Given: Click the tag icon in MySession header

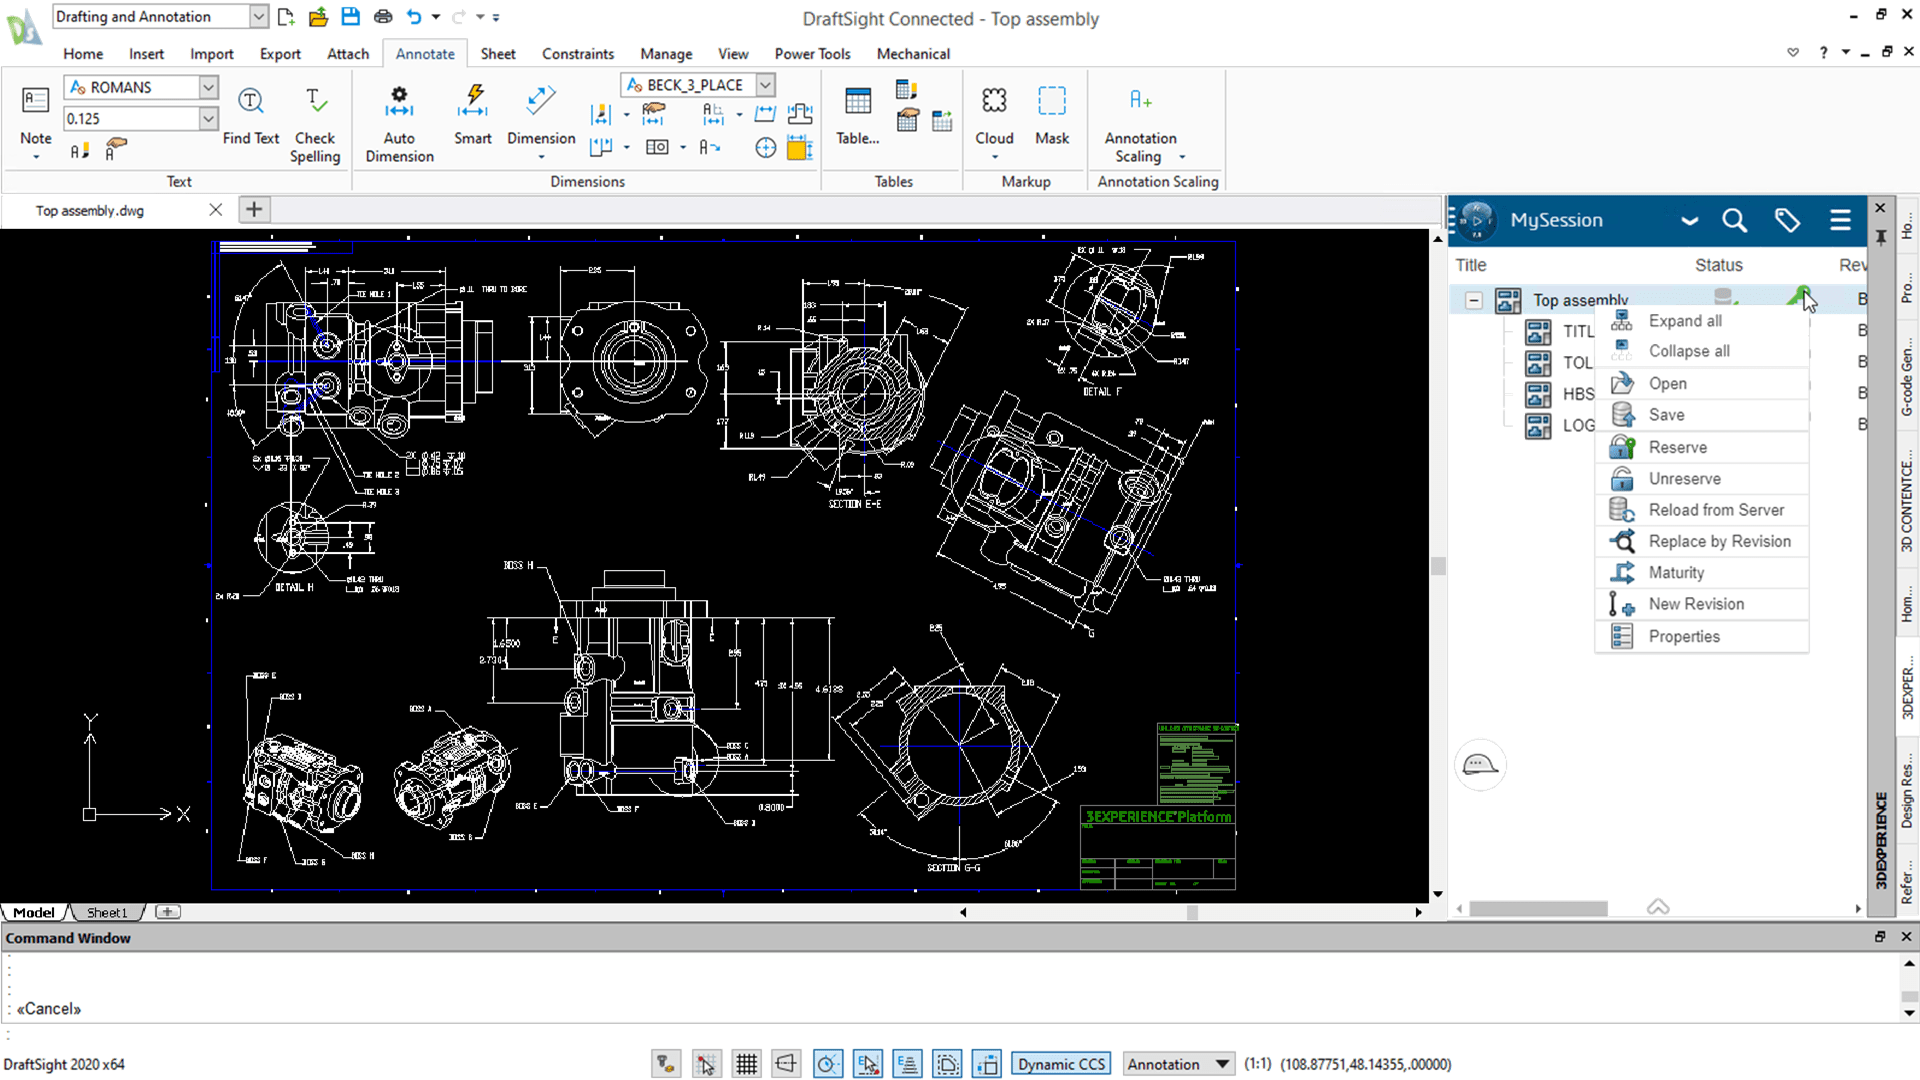Looking at the screenshot, I should pyautogui.click(x=1787, y=221).
